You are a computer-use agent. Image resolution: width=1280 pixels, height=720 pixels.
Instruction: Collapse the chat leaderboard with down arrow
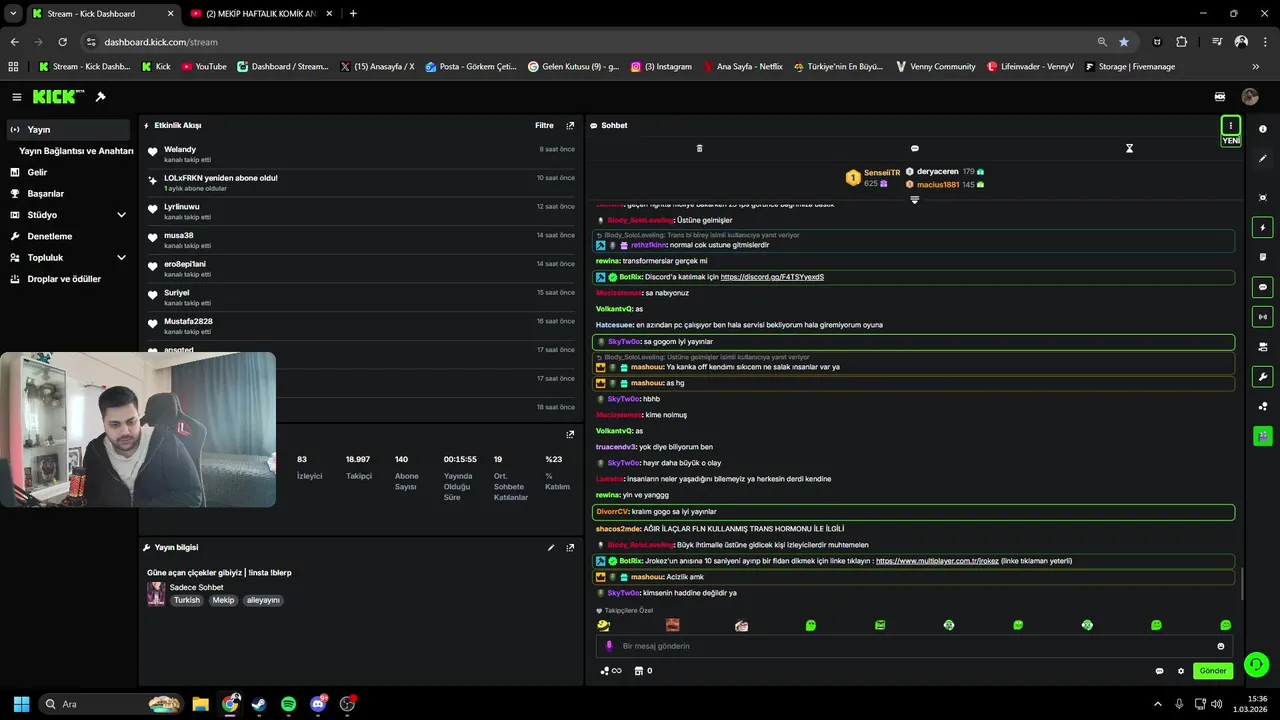pos(914,200)
